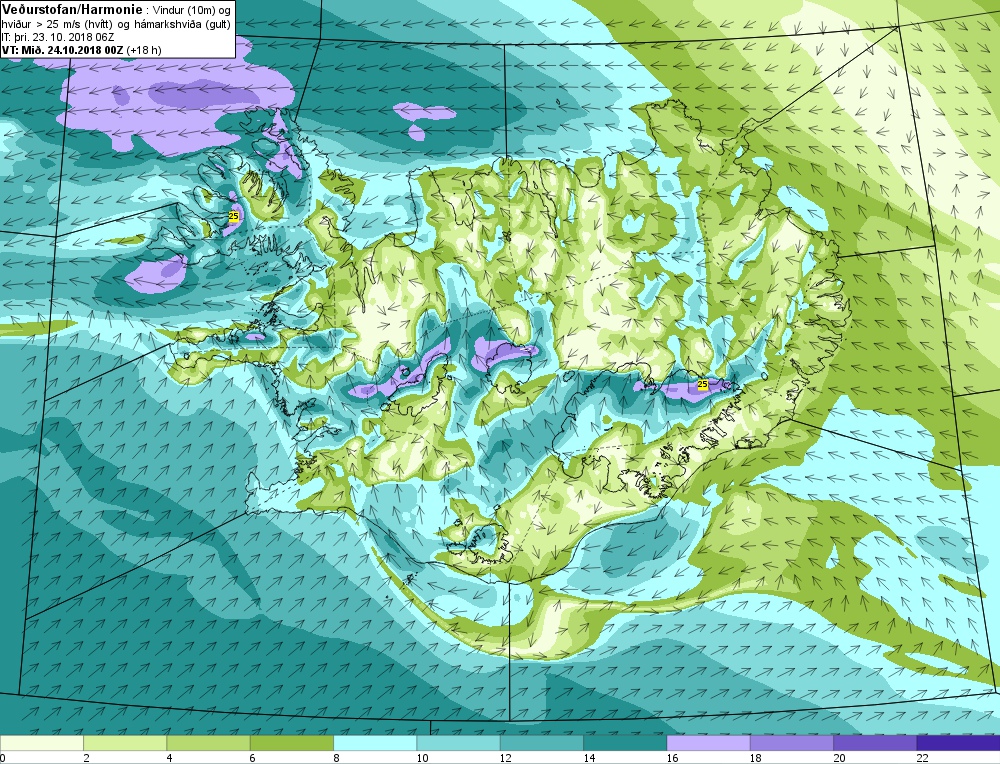Click the light cyan 8–10 m/s legend swatch
The height and width of the screenshot is (764, 1000).
pyautogui.click(x=375, y=742)
